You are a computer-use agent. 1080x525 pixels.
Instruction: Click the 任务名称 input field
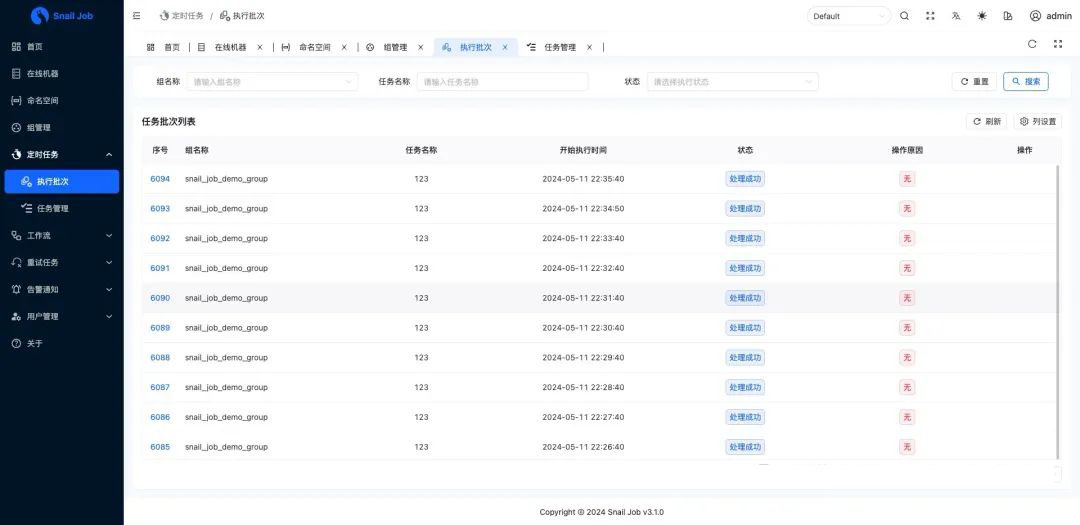coord(502,82)
